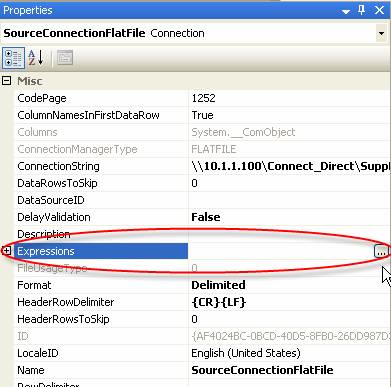
Task: Select the DelayValidation property
Action: (x=54, y=217)
